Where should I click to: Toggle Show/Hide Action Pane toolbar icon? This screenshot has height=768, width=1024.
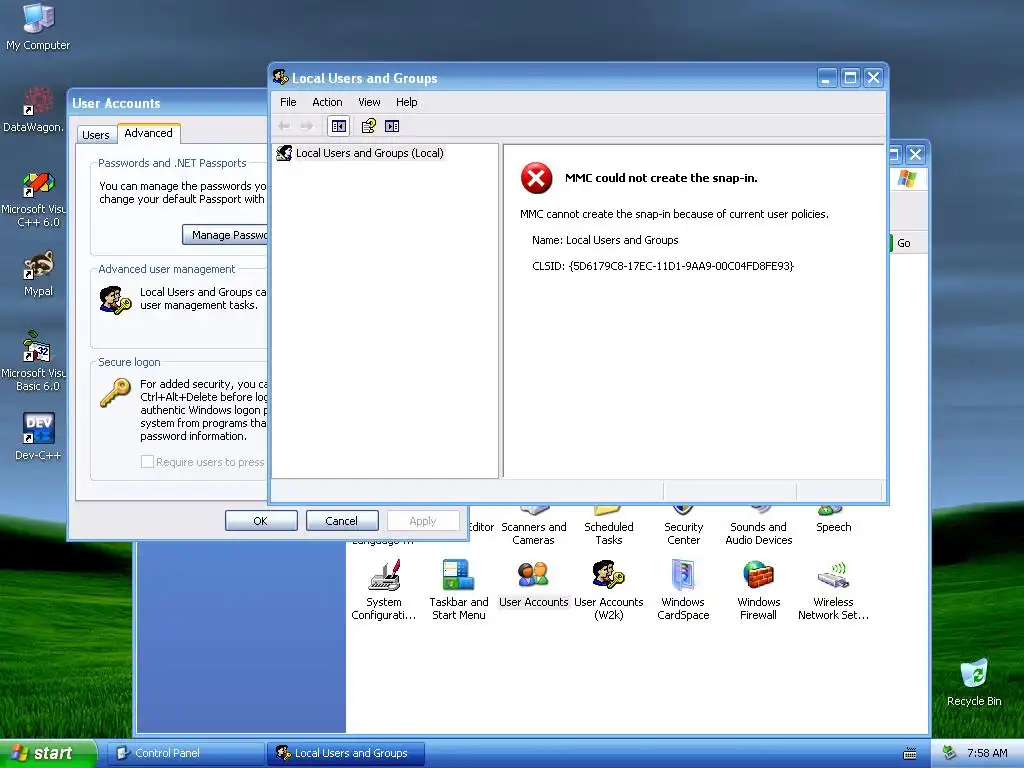pyautogui.click(x=392, y=126)
